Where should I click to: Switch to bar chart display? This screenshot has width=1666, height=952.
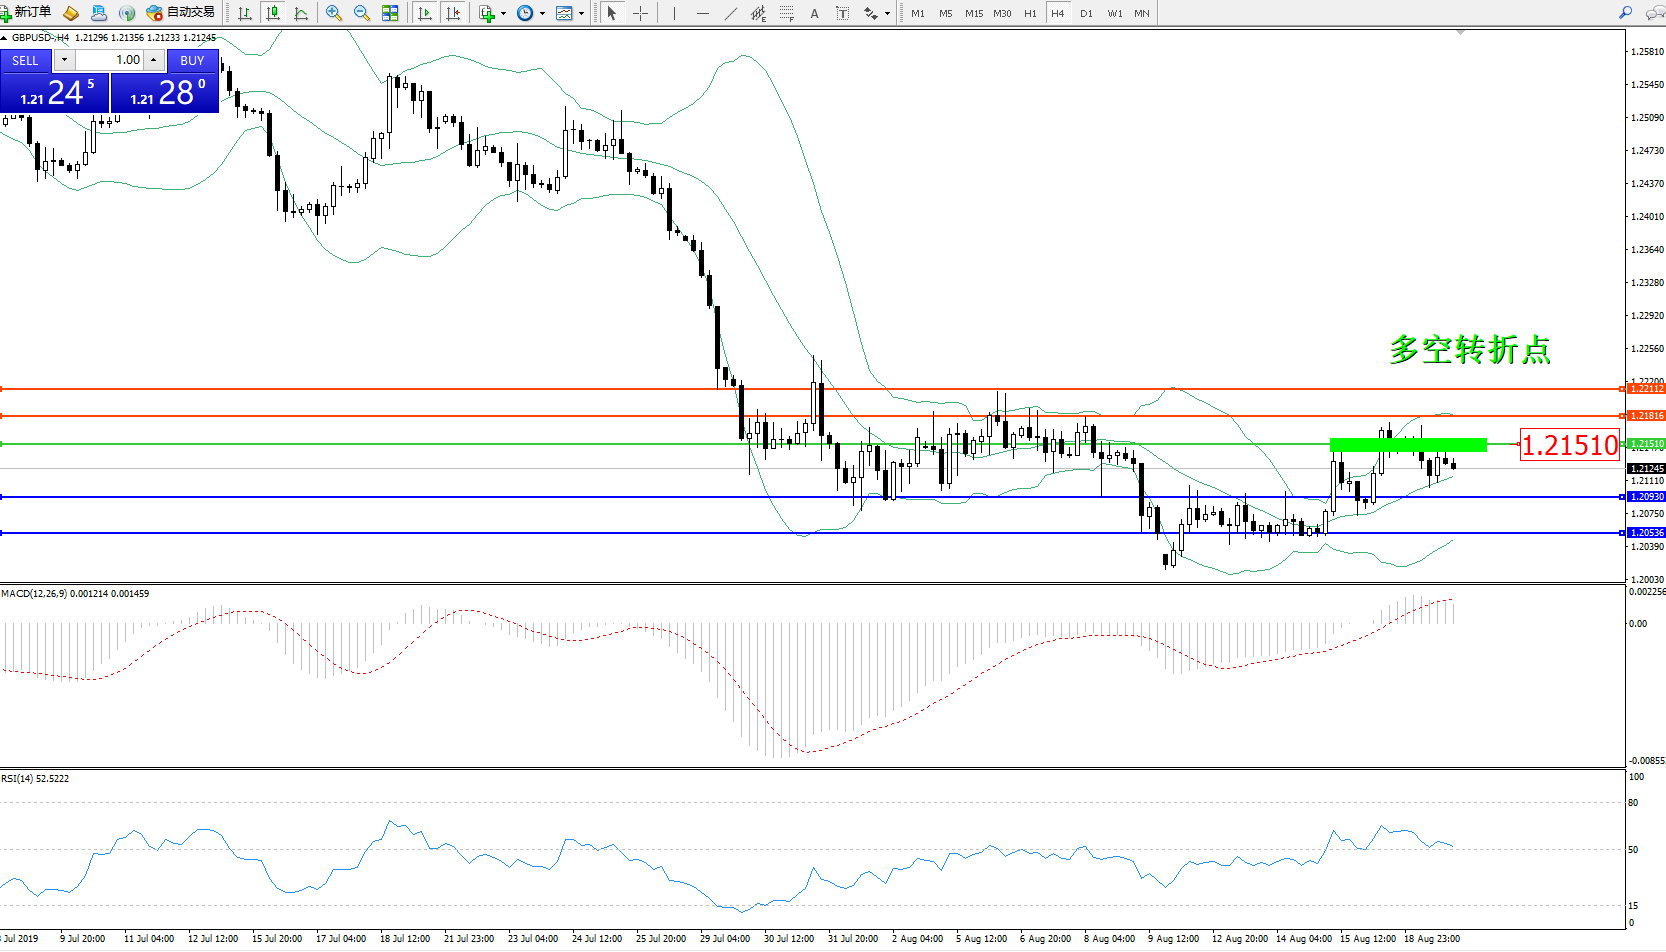[245, 13]
